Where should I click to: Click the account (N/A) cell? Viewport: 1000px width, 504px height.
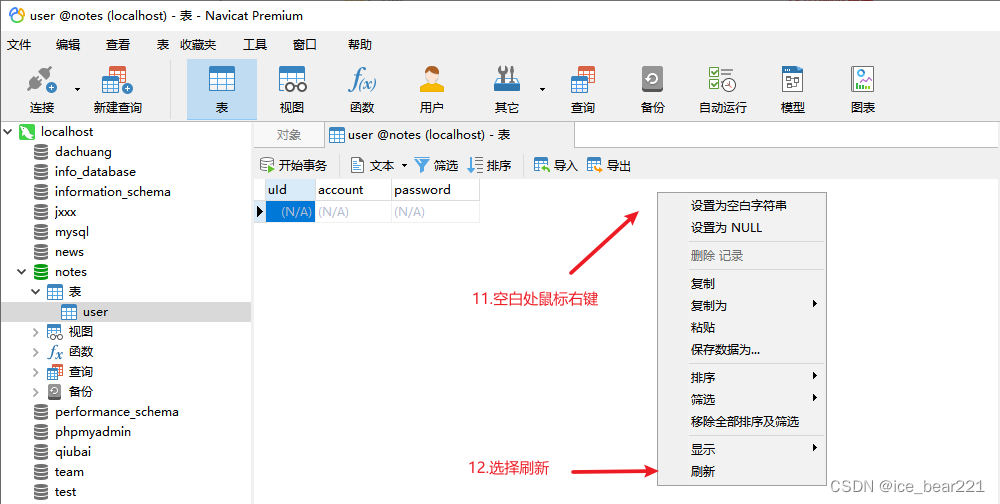353,212
